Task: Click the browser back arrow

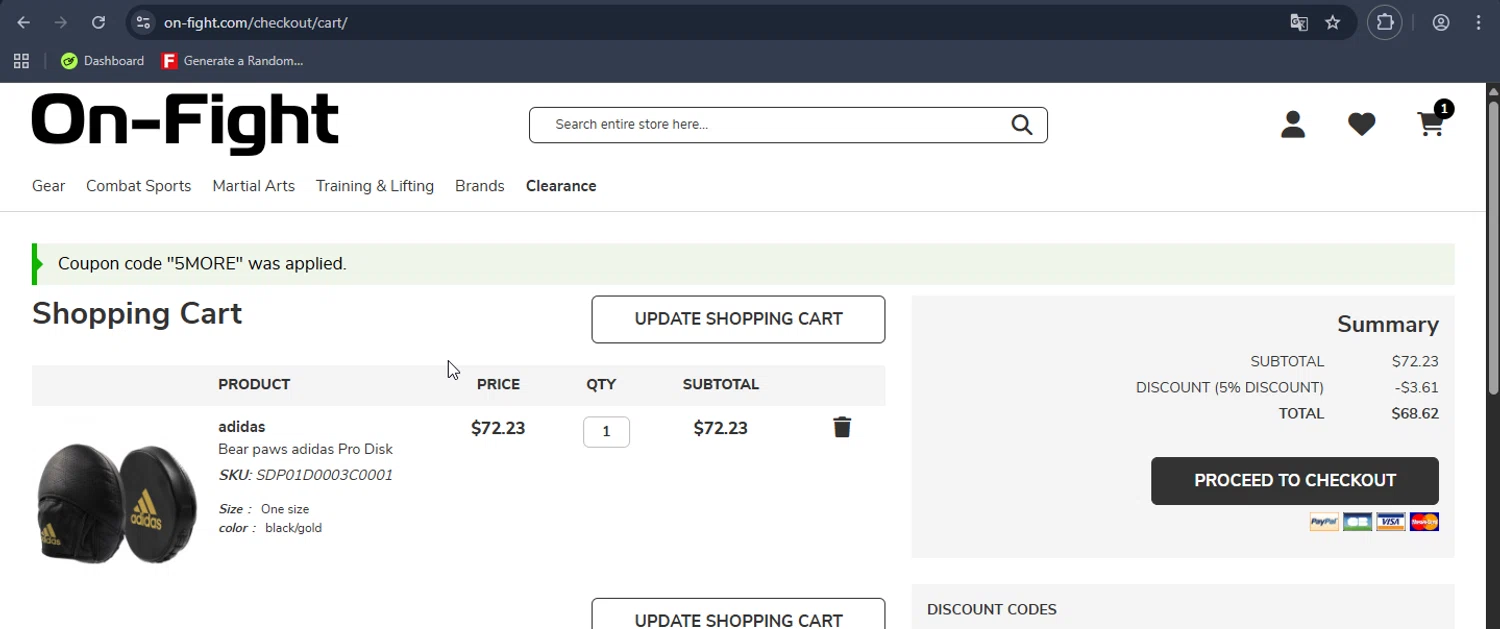Action: (23, 22)
